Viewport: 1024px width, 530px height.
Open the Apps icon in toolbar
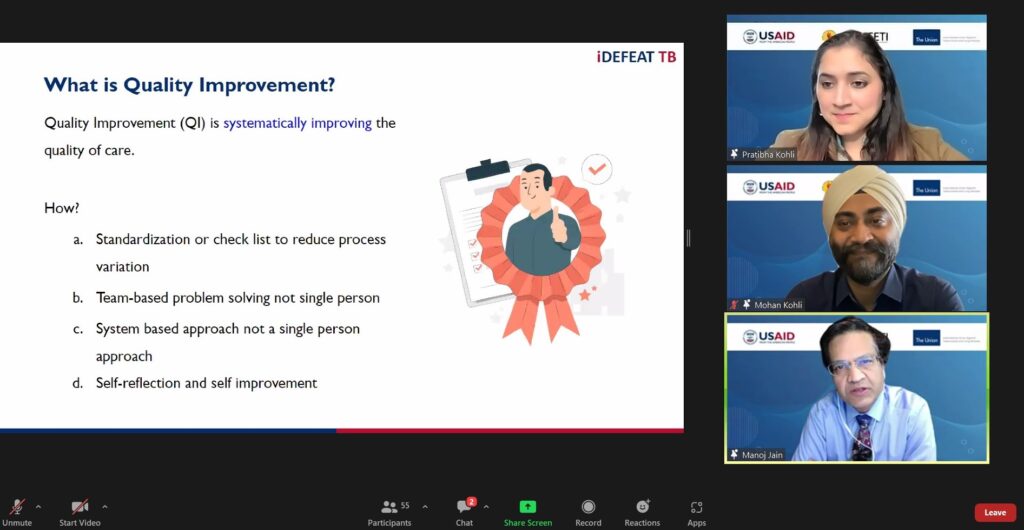(696, 507)
